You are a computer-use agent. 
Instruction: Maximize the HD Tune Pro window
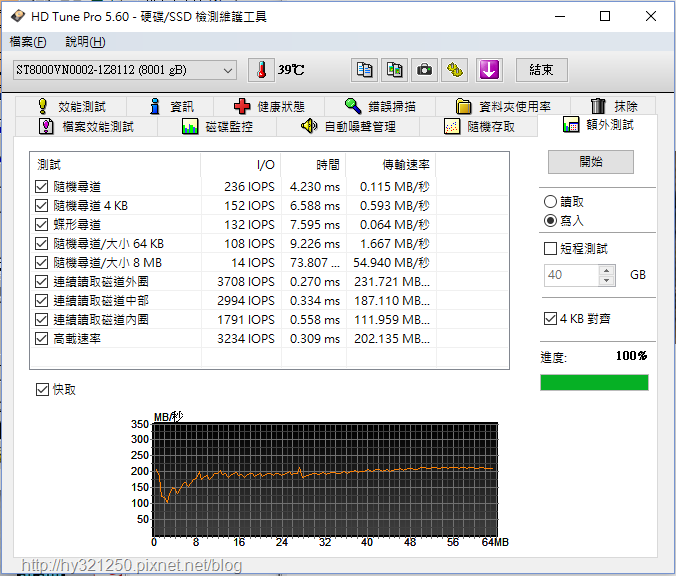(605, 16)
